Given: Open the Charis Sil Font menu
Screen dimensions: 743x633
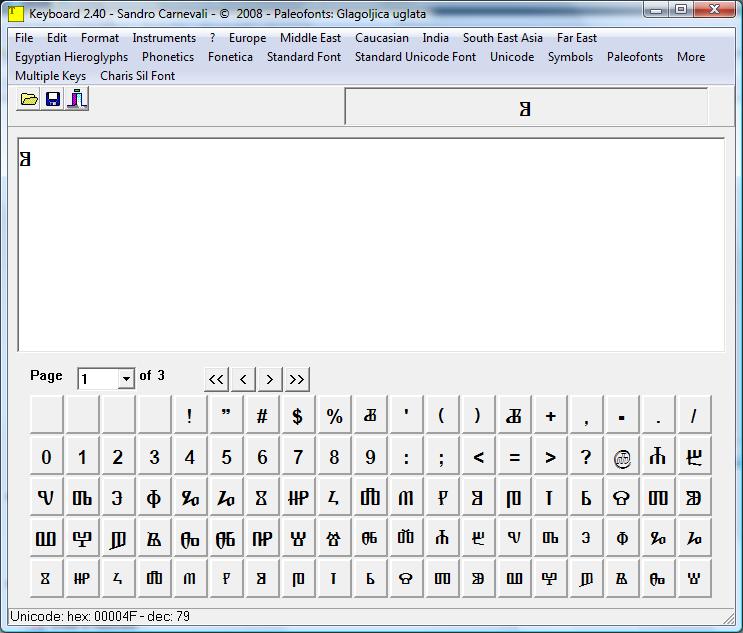Looking at the screenshot, I should [x=137, y=76].
